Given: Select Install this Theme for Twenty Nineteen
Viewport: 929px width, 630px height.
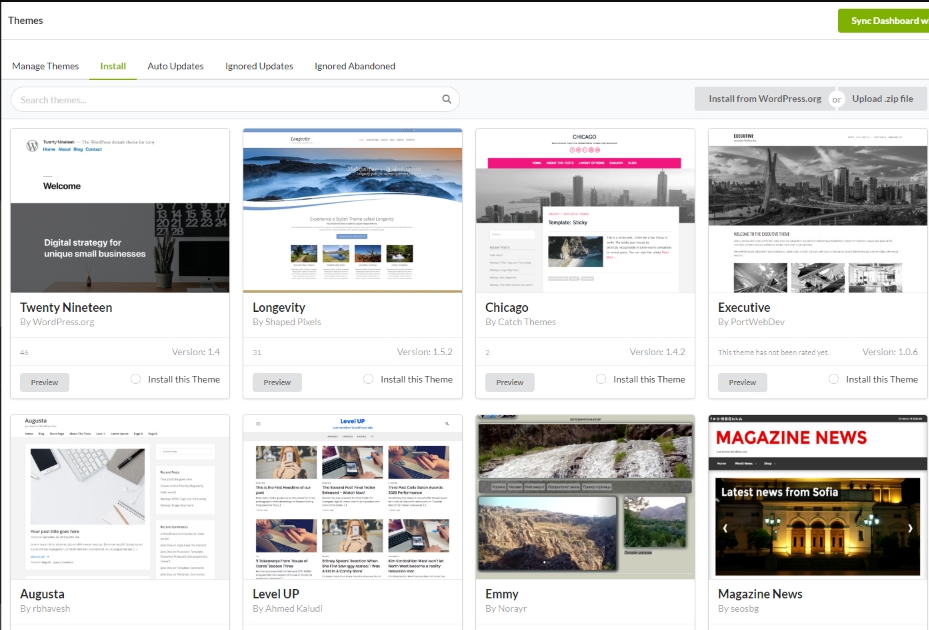Looking at the screenshot, I should (136, 379).
